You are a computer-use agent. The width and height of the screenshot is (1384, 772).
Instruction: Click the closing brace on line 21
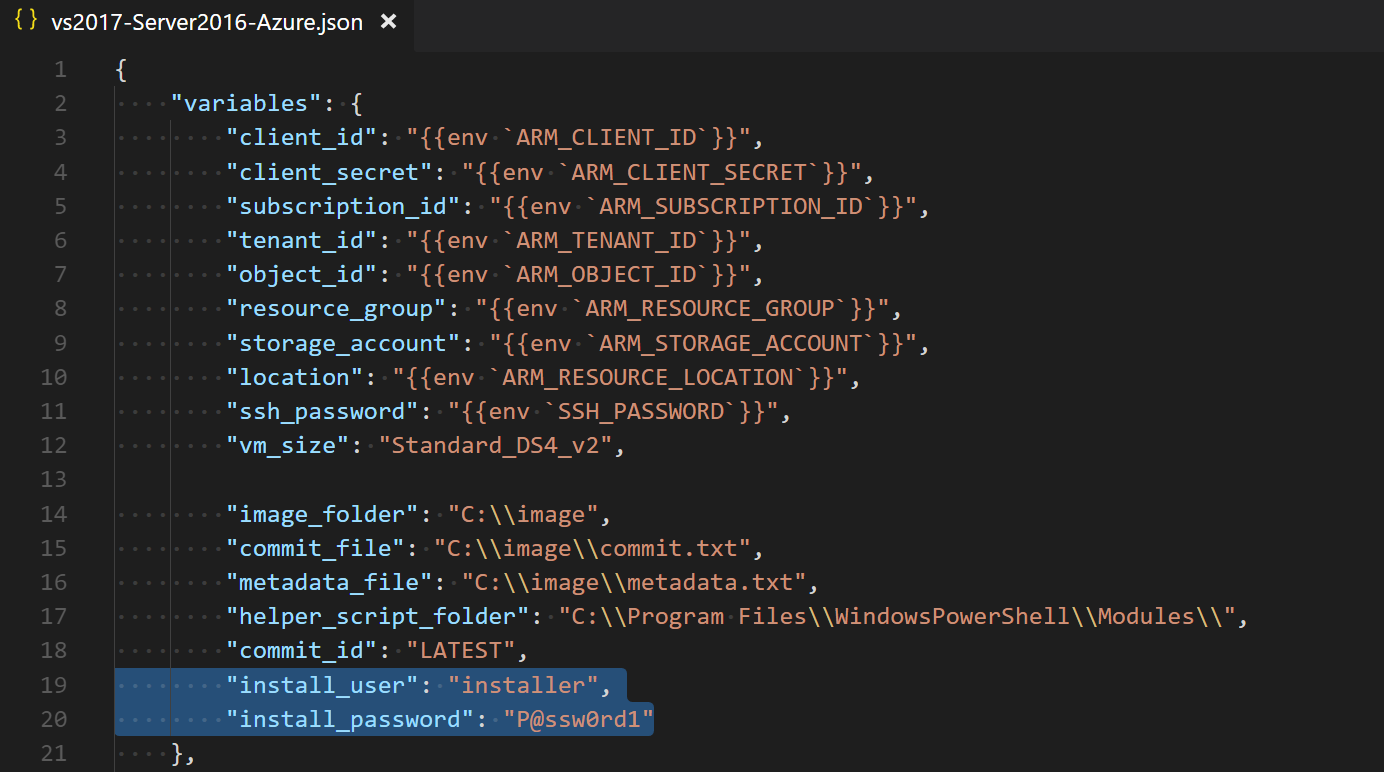(176, 752)
